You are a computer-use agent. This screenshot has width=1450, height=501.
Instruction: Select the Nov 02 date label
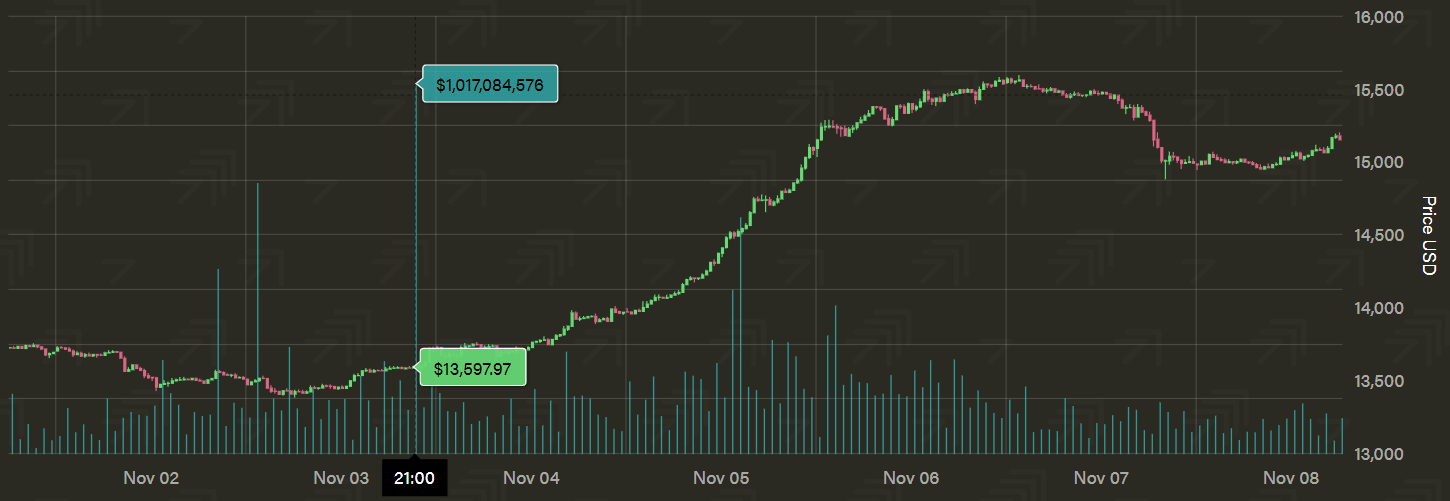coord(151,478)
